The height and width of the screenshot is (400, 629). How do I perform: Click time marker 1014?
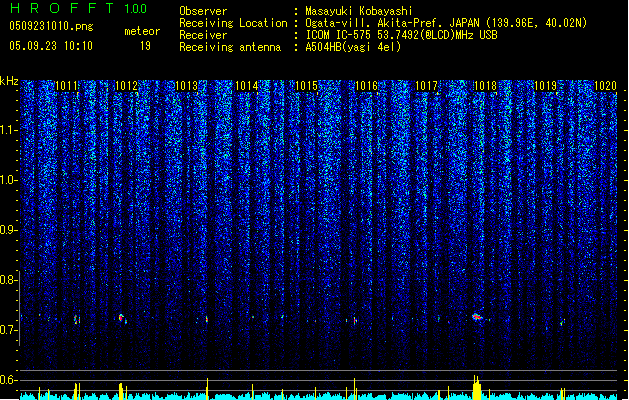point(246,86)
